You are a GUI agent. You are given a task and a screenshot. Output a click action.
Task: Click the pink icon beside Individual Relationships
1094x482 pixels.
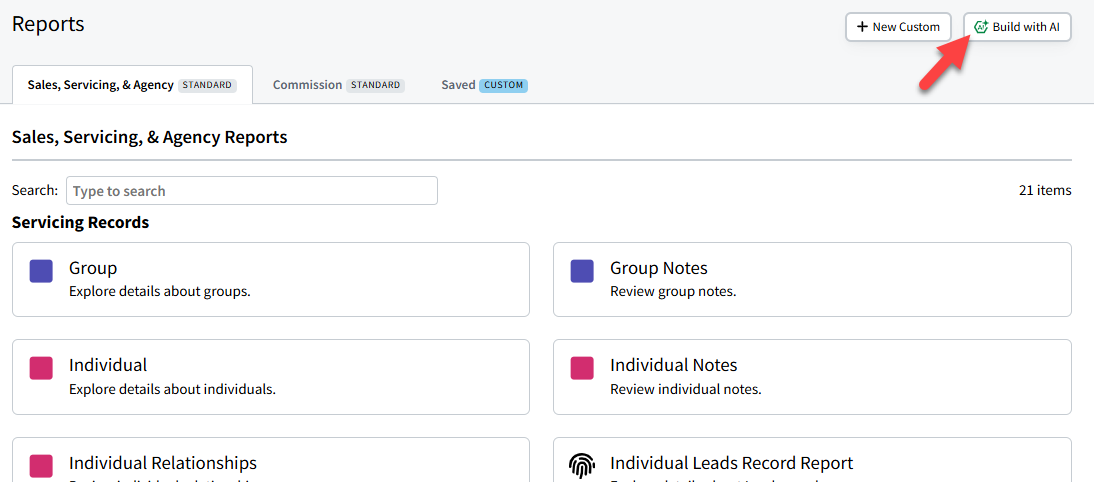pyautogui.click(x=41, y=465)
